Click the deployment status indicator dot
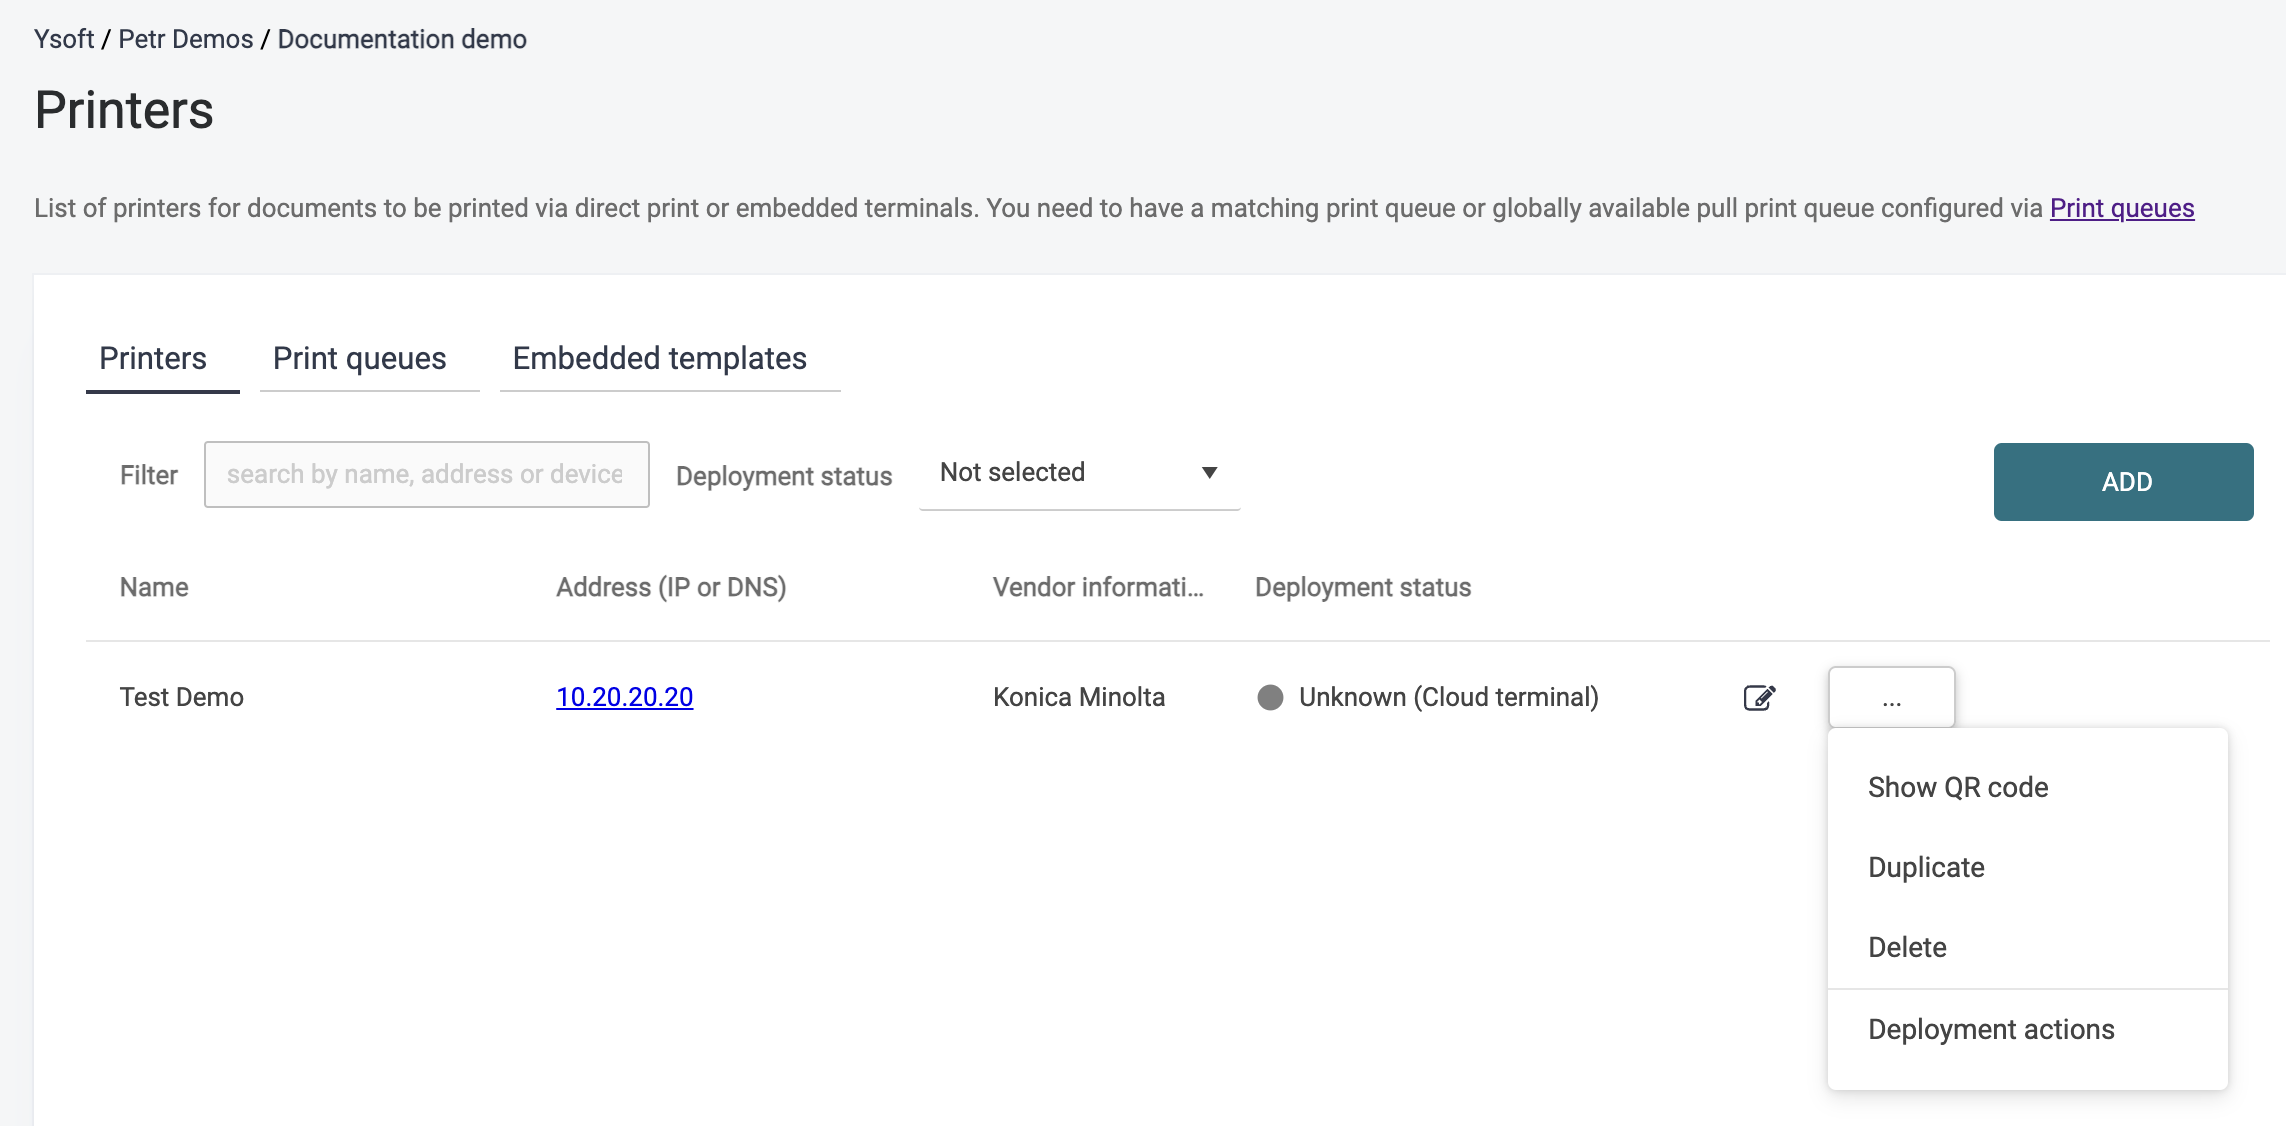 (x=1271, y=697)
